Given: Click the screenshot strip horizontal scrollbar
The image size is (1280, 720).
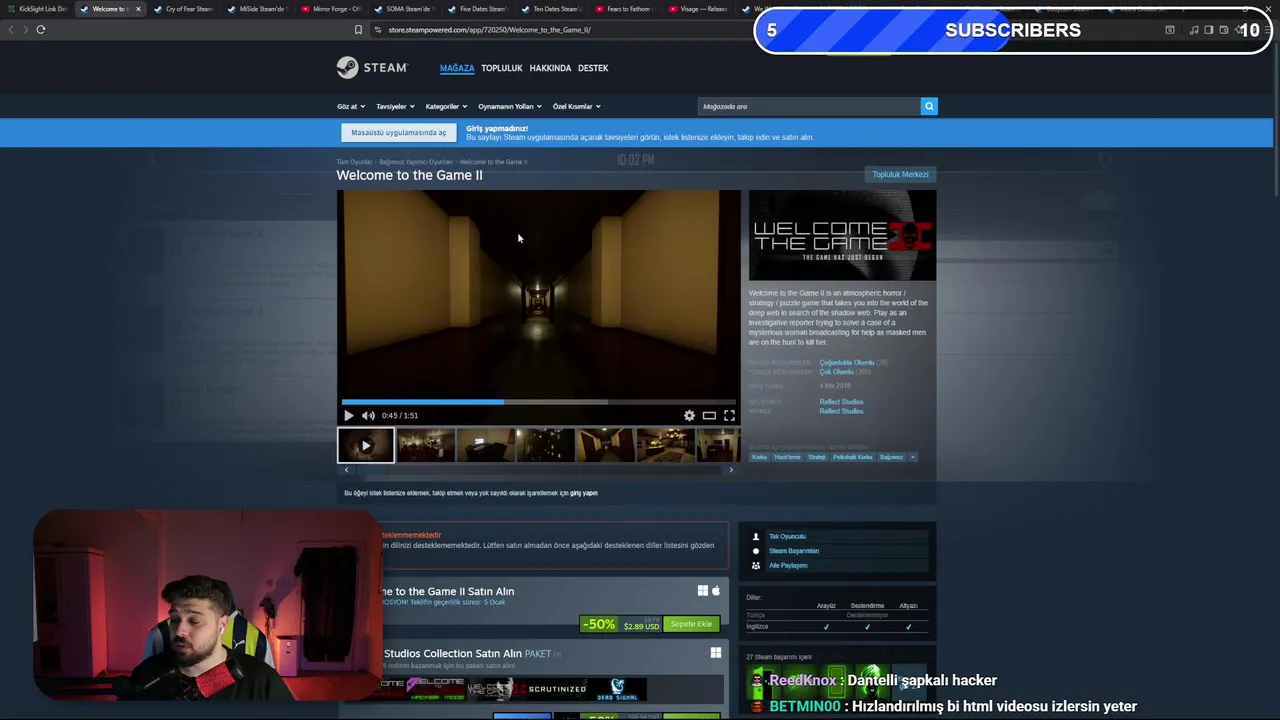Looking at the screenshot, I should pos(538,469).
